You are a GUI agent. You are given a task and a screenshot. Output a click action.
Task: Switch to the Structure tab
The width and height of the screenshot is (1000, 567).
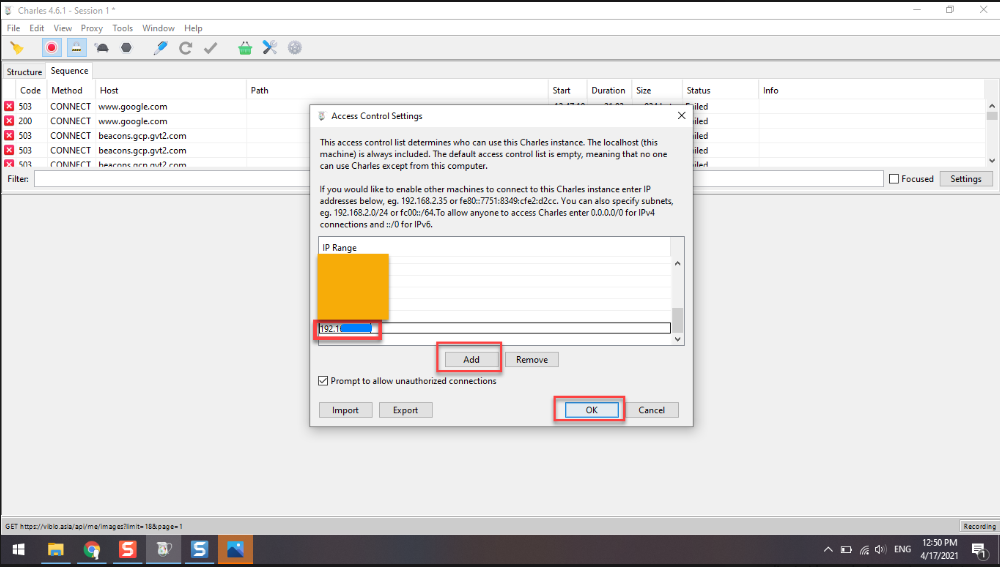tap(24, 72)
